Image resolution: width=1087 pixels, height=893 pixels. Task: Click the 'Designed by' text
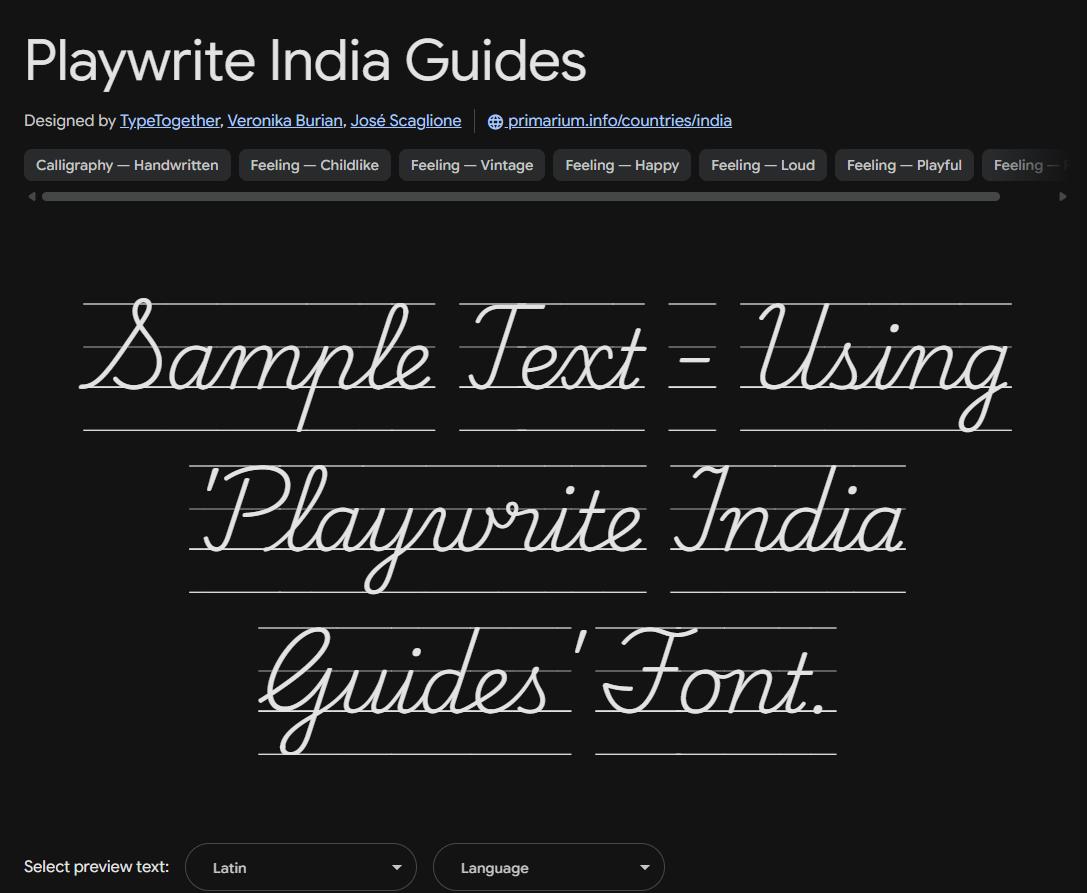coord(69,121)
